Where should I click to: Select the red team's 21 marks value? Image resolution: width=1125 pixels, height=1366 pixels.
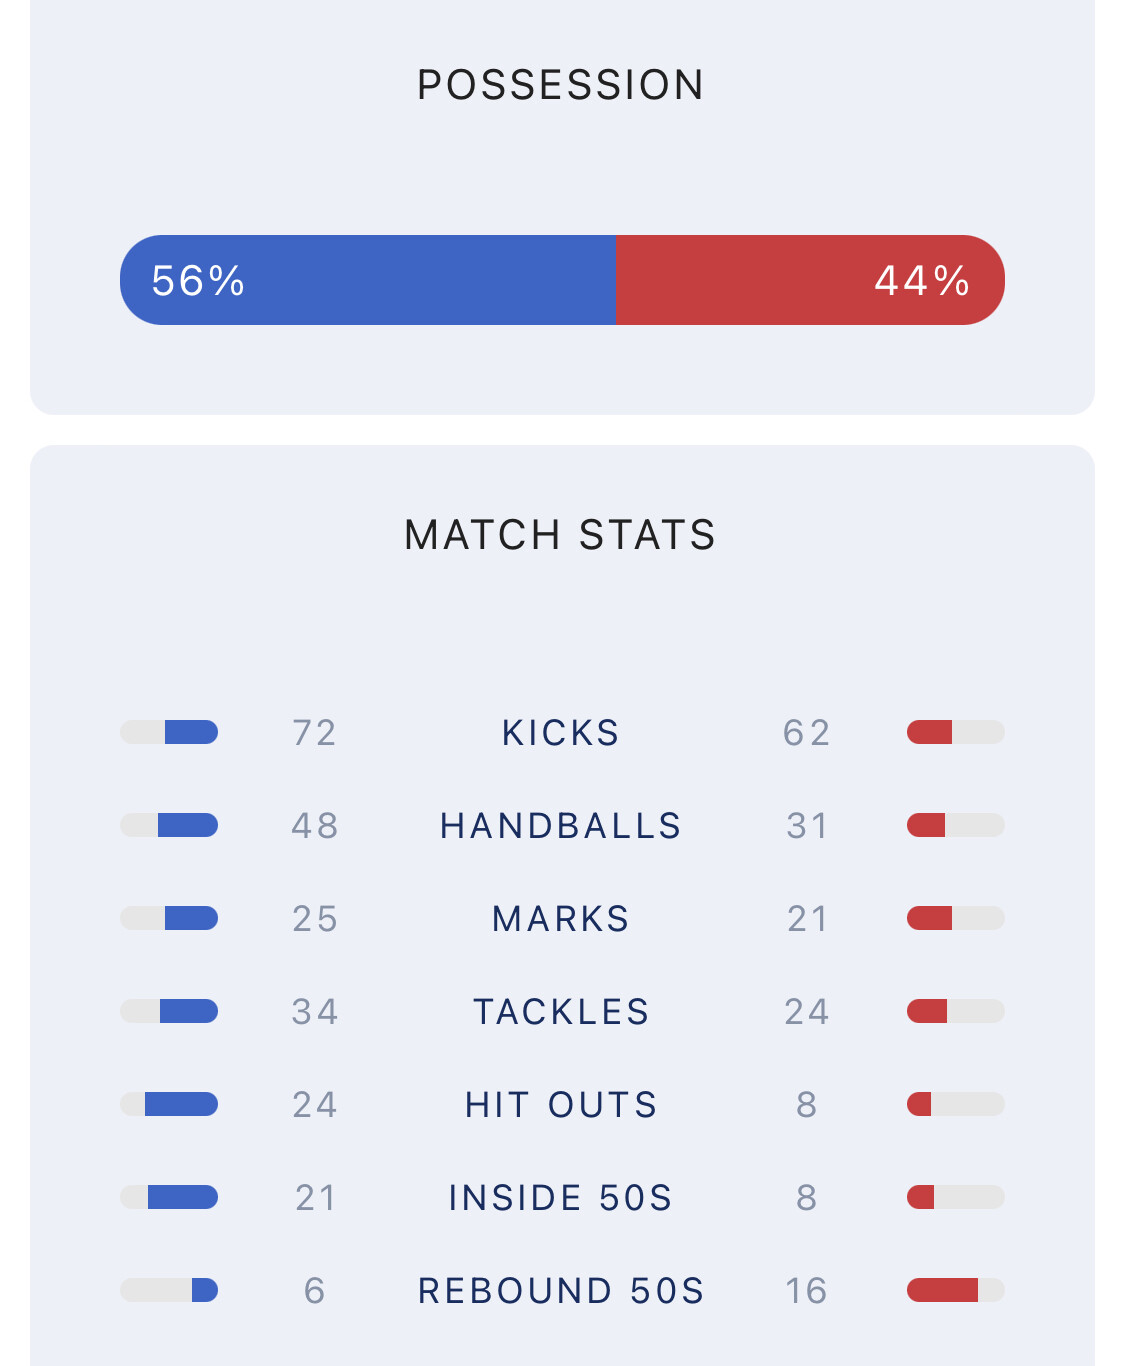point(807,919)
